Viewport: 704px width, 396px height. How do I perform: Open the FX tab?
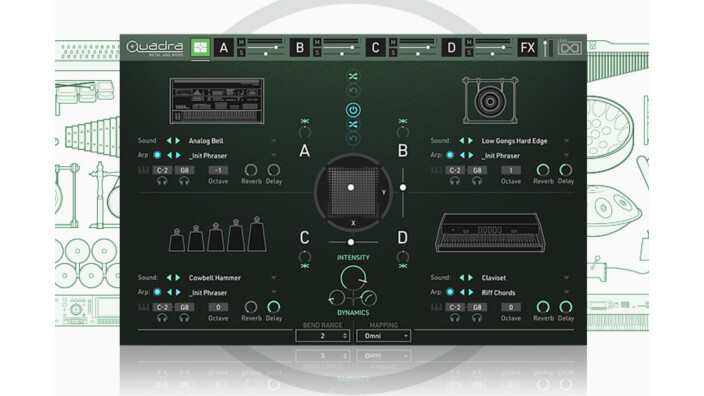tap(528, 47)
